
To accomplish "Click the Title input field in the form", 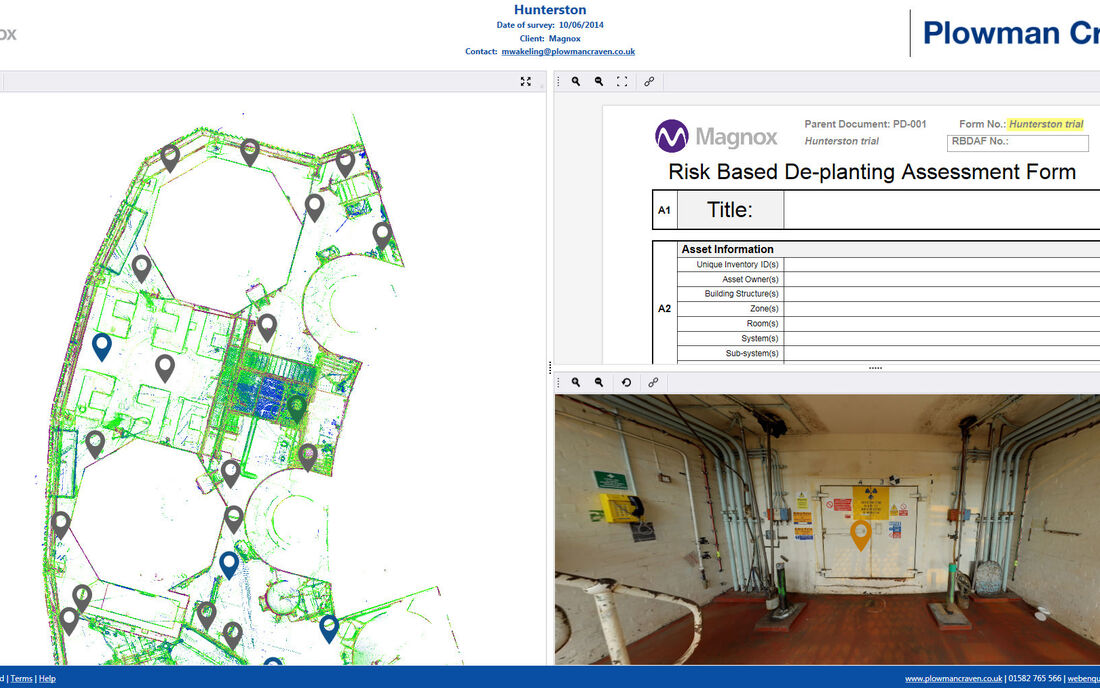I will pyautogui.click(x=940, y=210).
